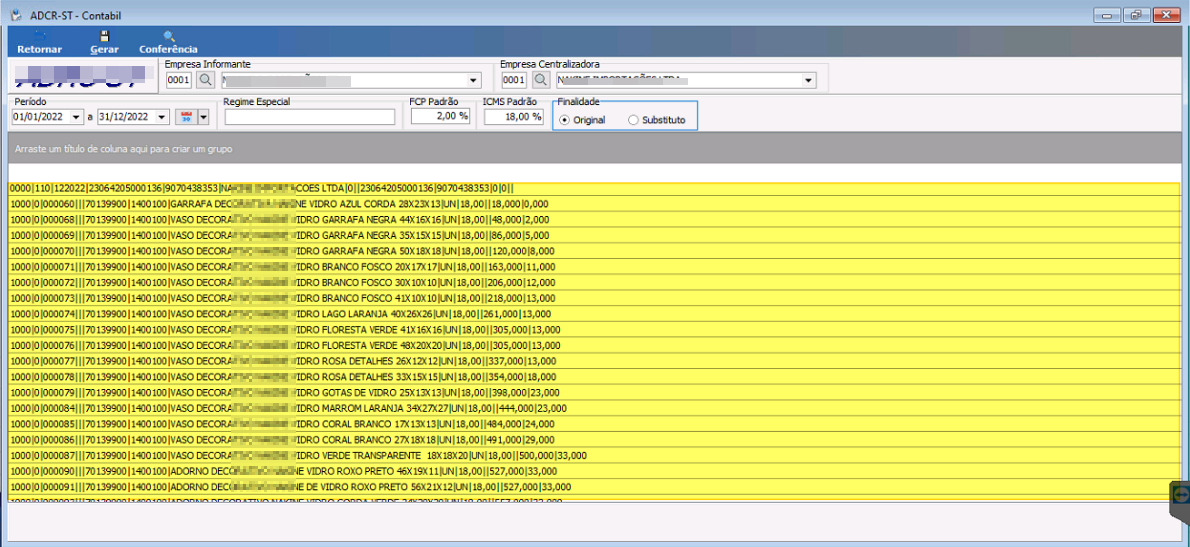Select the header row starting 0000|110|122022

pyautogui.click(x=593, y=188)
